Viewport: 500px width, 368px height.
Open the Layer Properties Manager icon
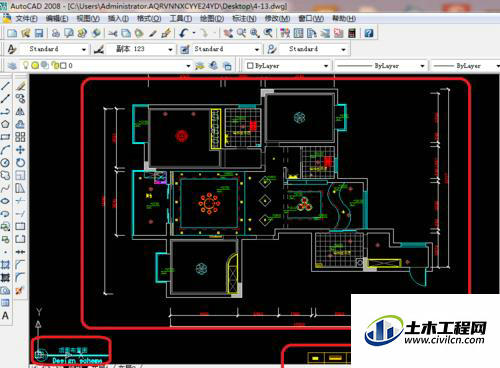[12, 66]
